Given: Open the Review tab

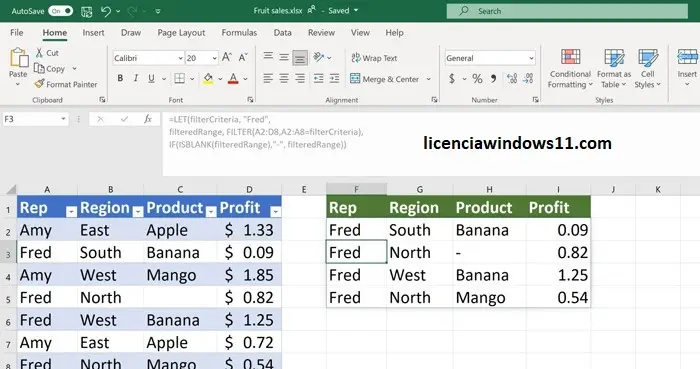Looking at the screenshot, I should tap(321, 33).
